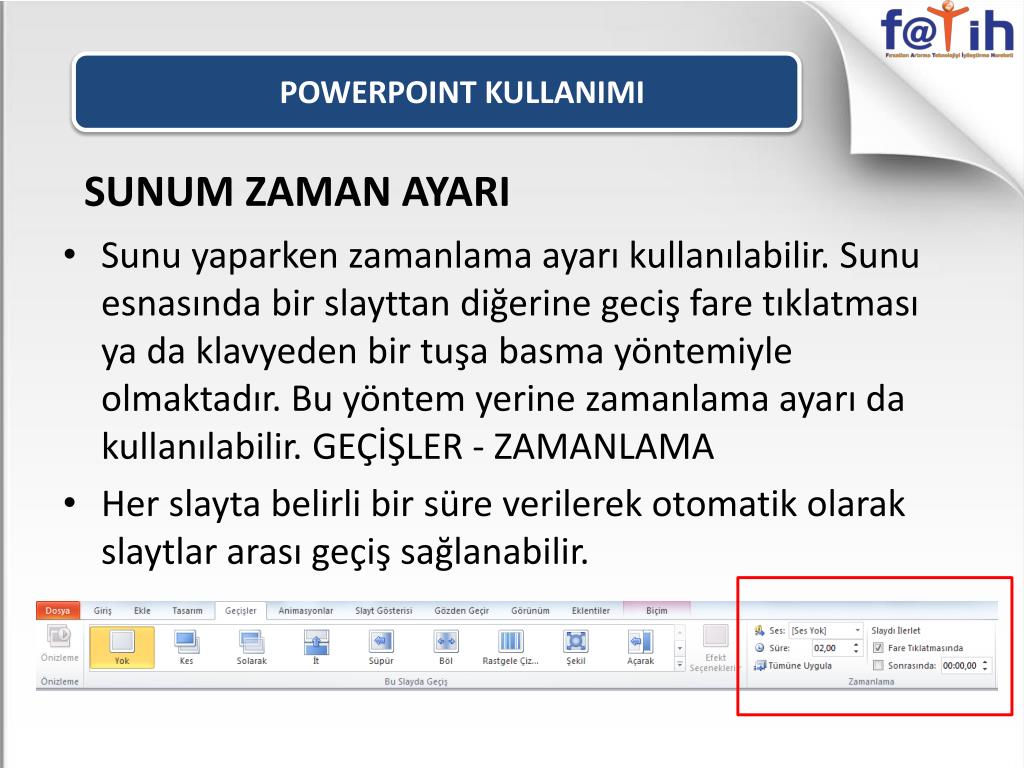Switch to the Ekle tab
The width and height of the screenshot is (1024, 768).
click(142, 611)
